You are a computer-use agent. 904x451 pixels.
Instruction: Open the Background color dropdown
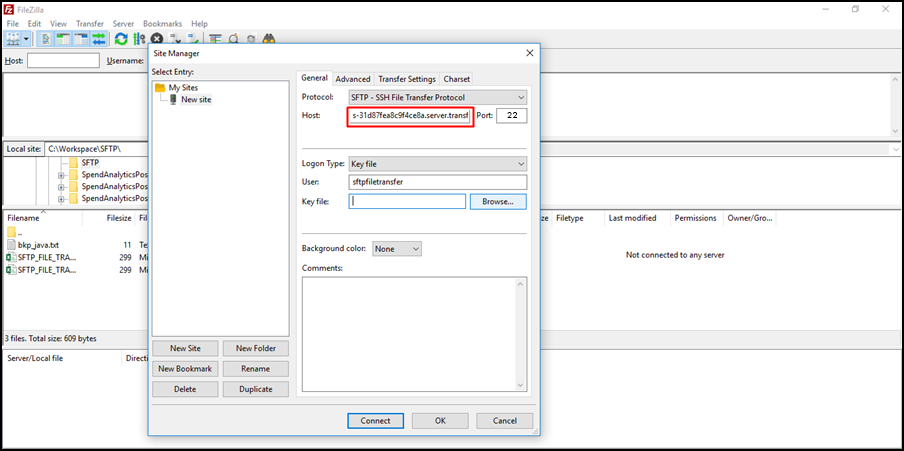pos(397,249)
